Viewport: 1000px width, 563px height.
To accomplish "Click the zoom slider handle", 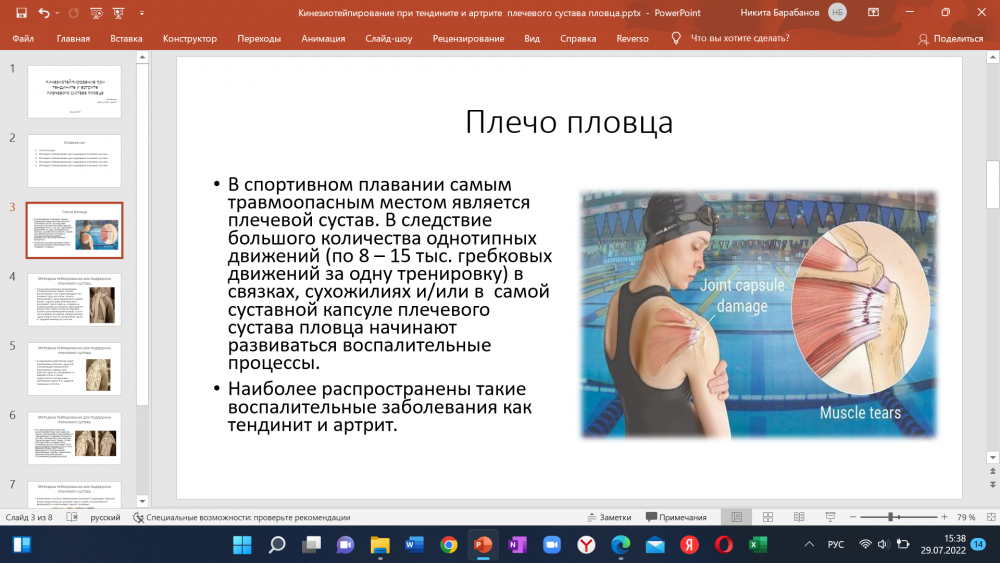I will point(890,517).
